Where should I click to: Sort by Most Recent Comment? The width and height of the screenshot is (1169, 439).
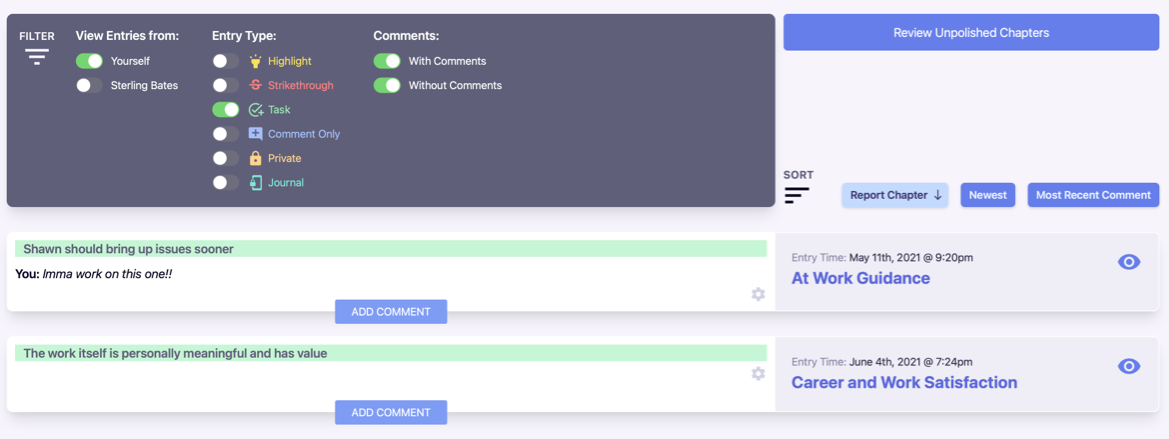[1092, 195]
